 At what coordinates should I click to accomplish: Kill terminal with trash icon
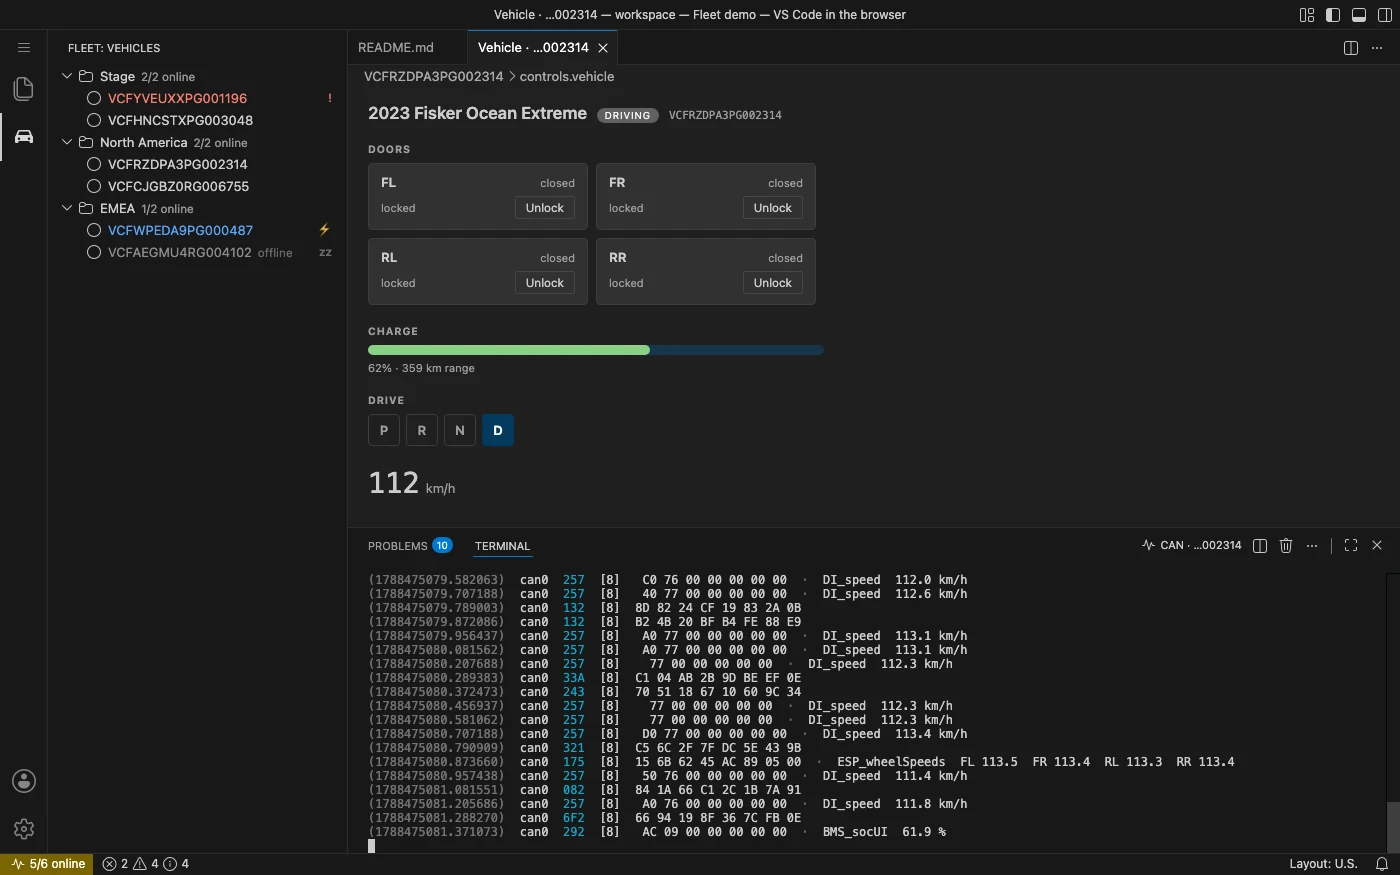(x=1286, y=545)
